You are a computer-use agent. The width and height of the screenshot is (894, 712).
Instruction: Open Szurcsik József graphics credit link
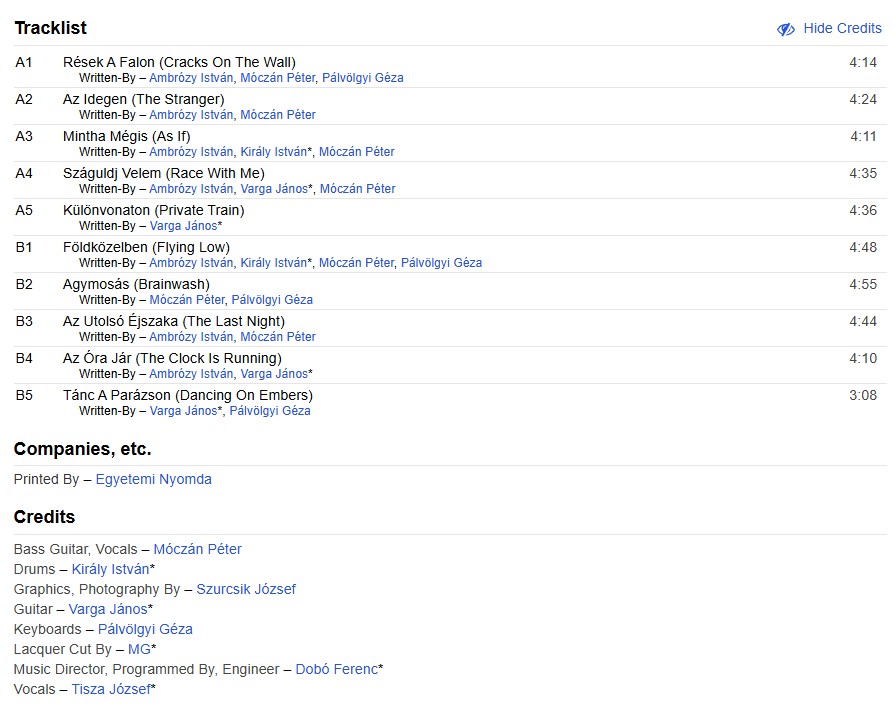[x=246, y=589]
